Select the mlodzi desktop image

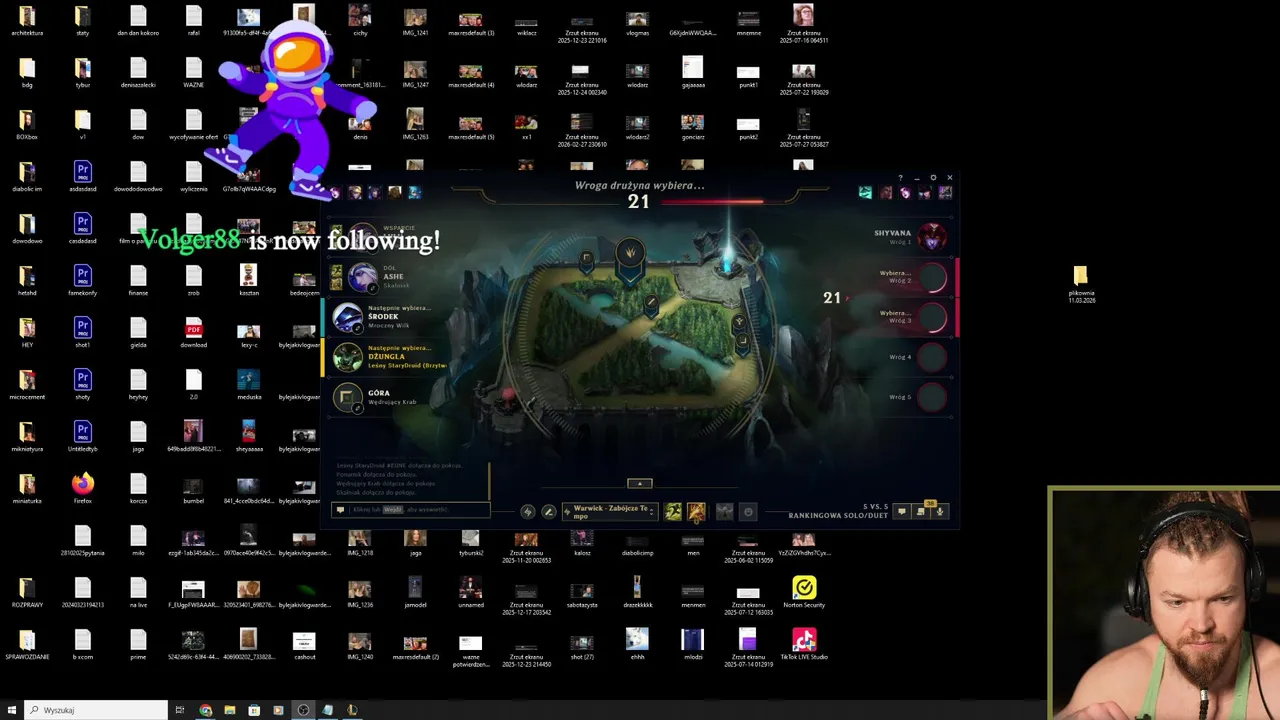pyautogui.click(x=693, y=644)
